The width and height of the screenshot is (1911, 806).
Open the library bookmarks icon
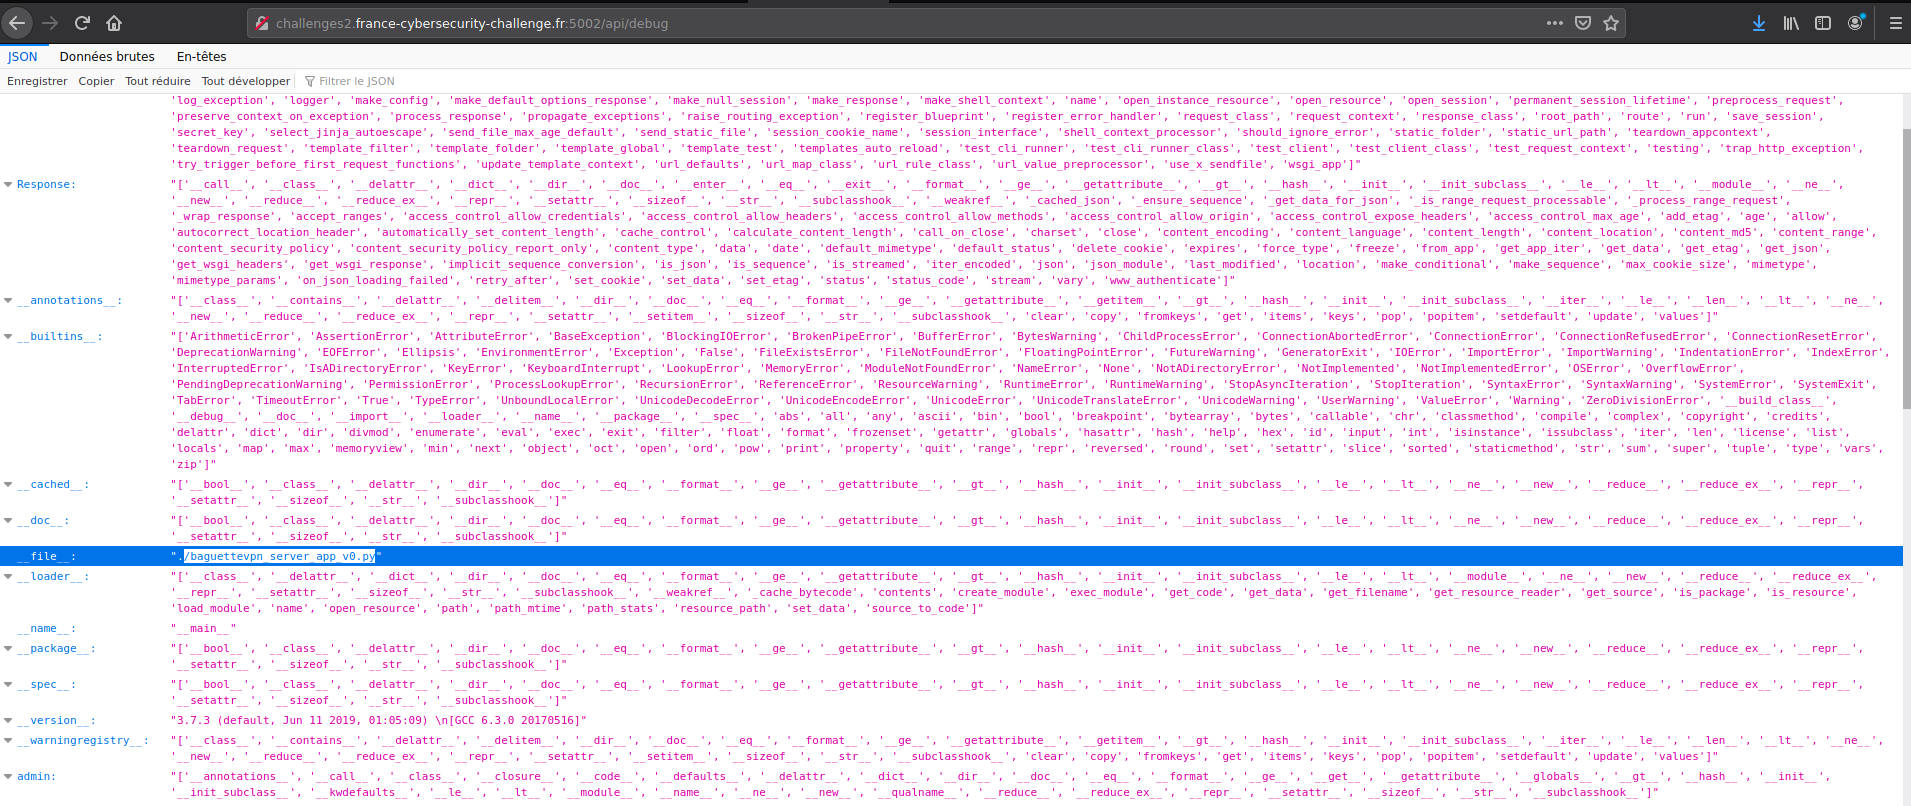tap(1791, 23)
